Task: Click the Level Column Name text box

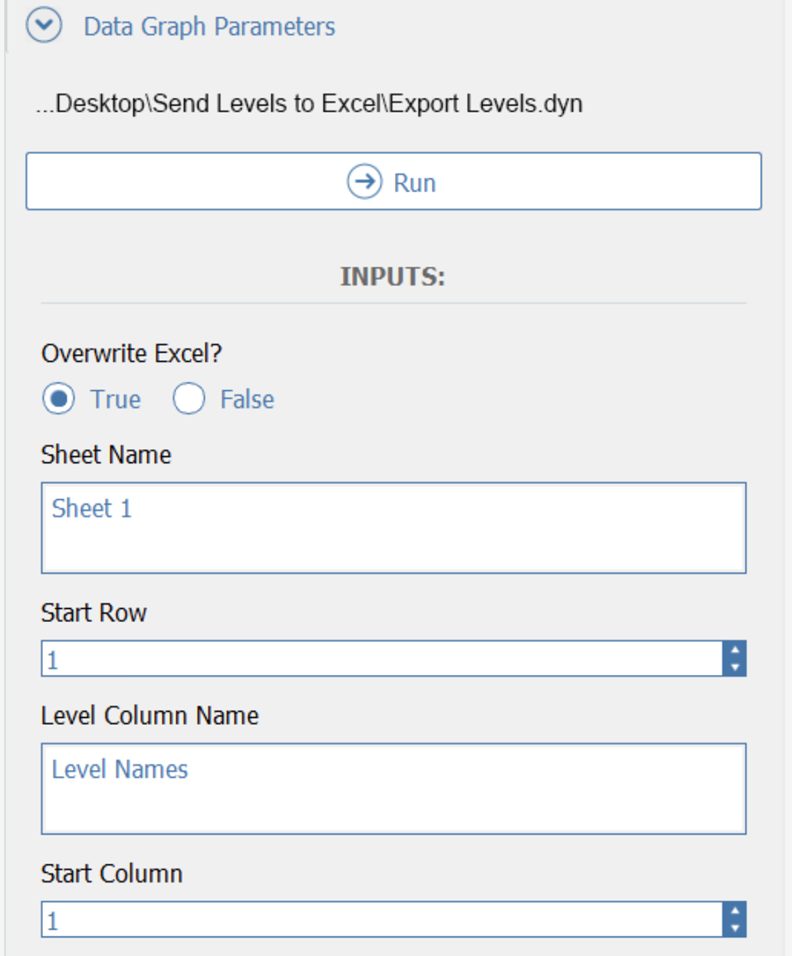Action: coord(393,788)
